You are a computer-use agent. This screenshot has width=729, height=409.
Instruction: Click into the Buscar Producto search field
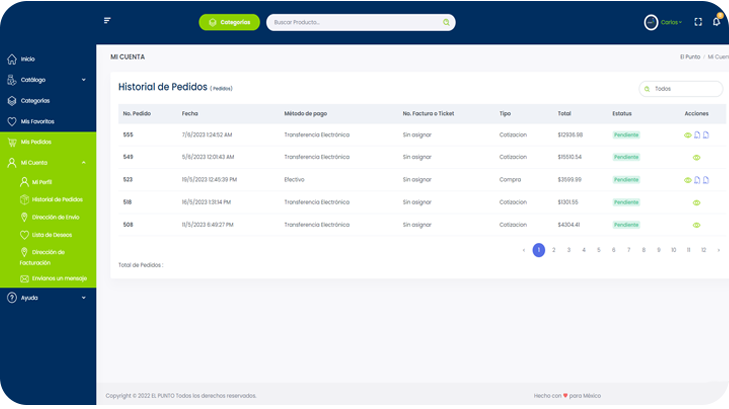click(x=361, y=22)
